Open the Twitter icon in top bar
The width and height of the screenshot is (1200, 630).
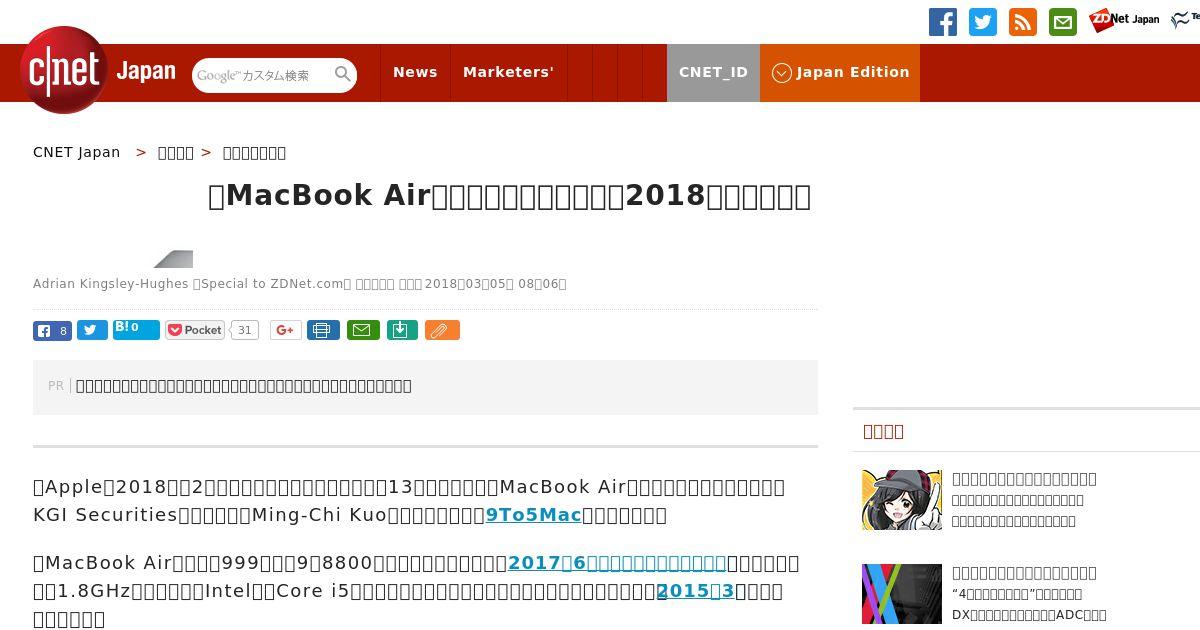pos(983,22)
